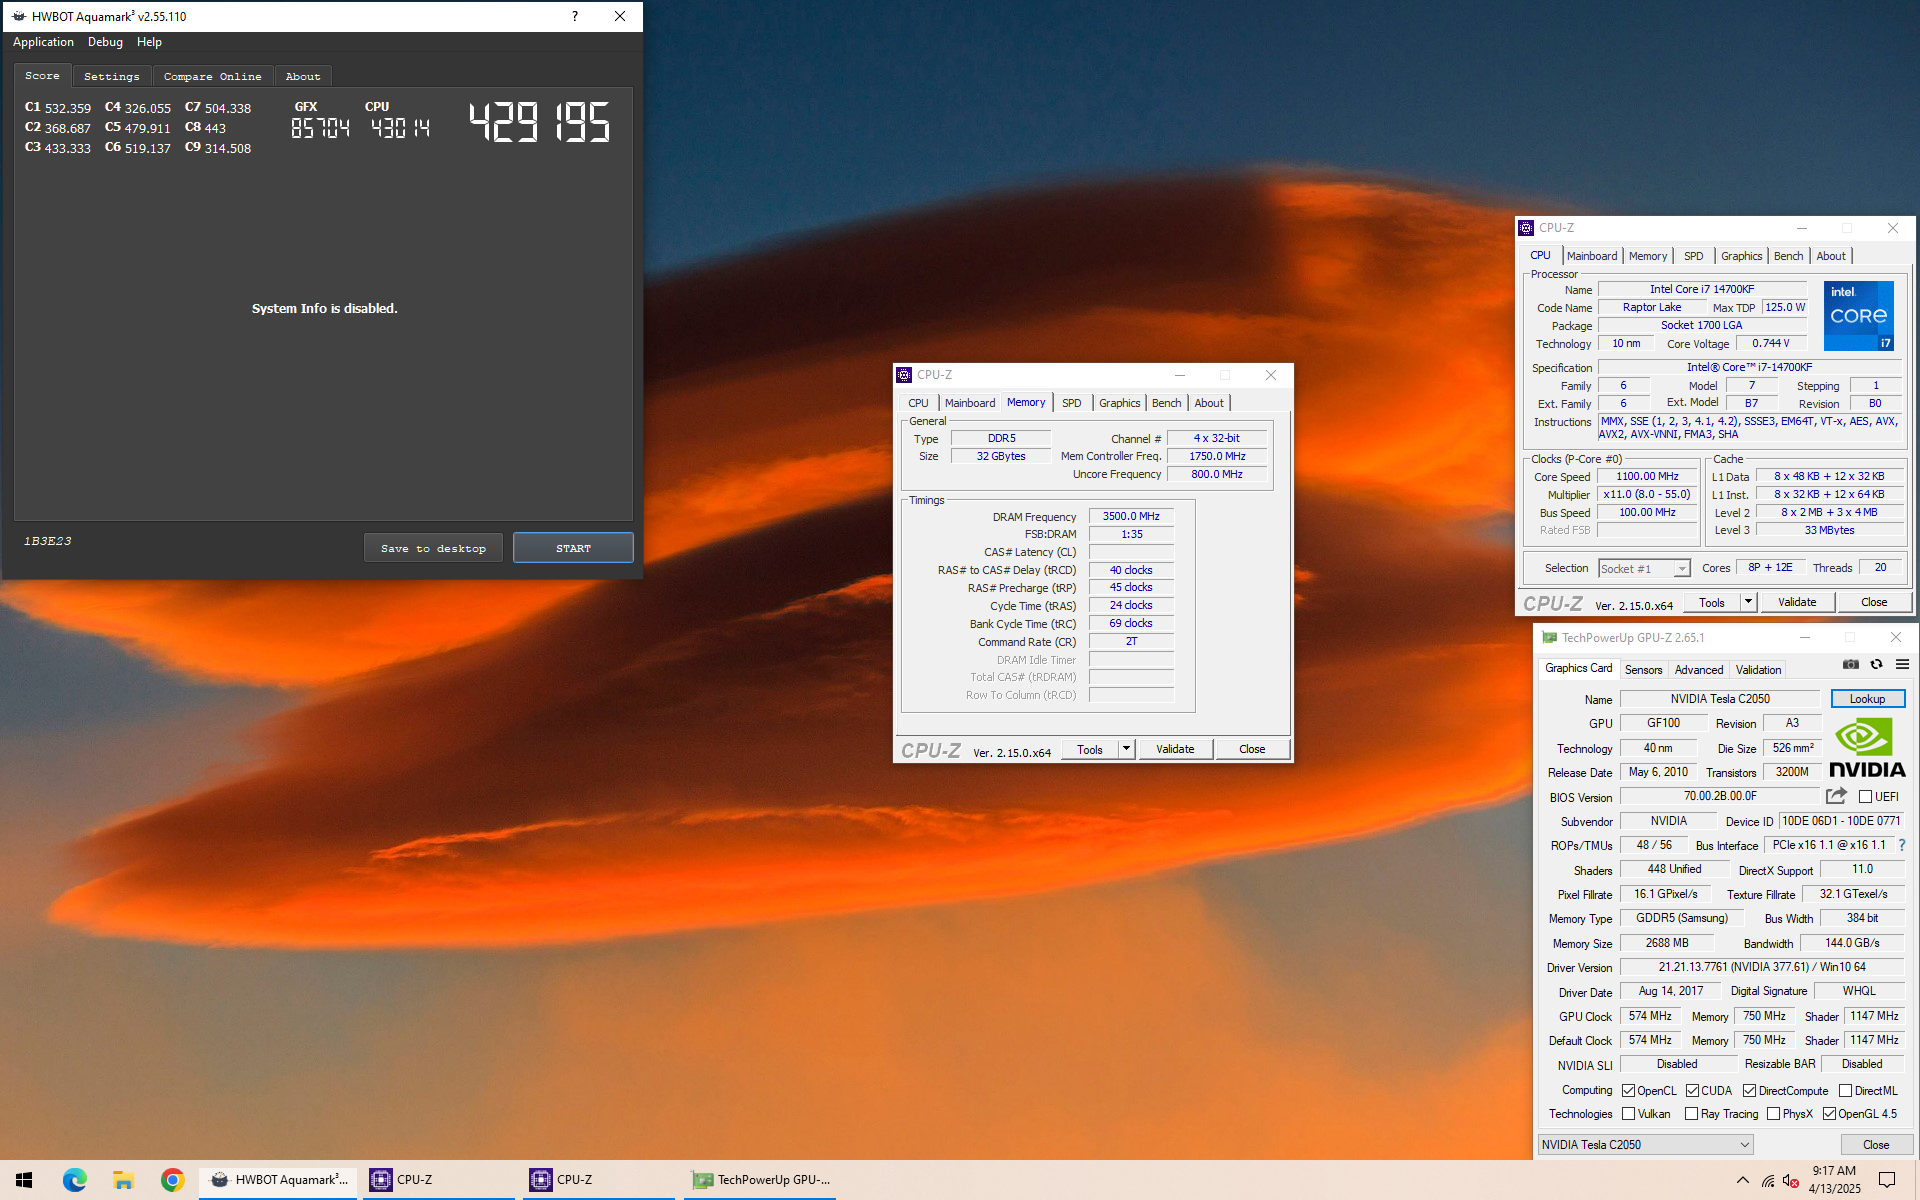Click CPU-Z processor window title icon
Image resolution: width=1920 pixels, height=1200 pixels.
[x=1526, y=228]
